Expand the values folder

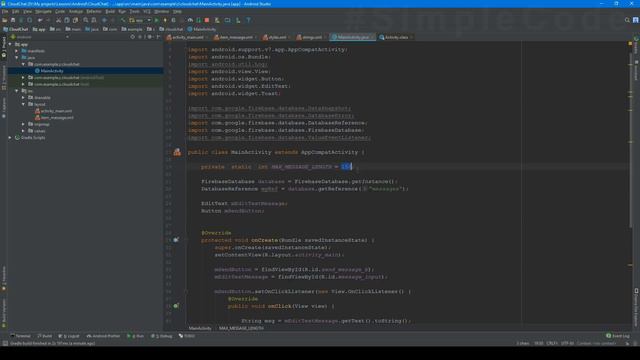(x=23, y=131)
